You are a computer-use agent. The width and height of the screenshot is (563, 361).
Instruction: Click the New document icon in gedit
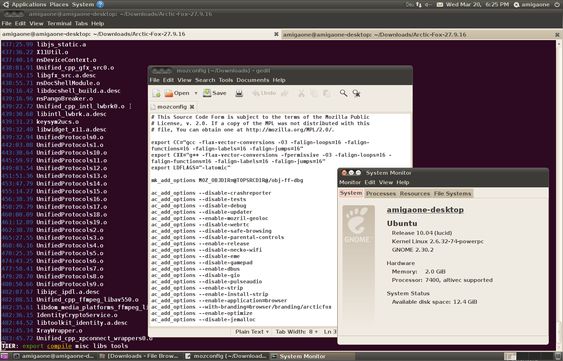157,93
